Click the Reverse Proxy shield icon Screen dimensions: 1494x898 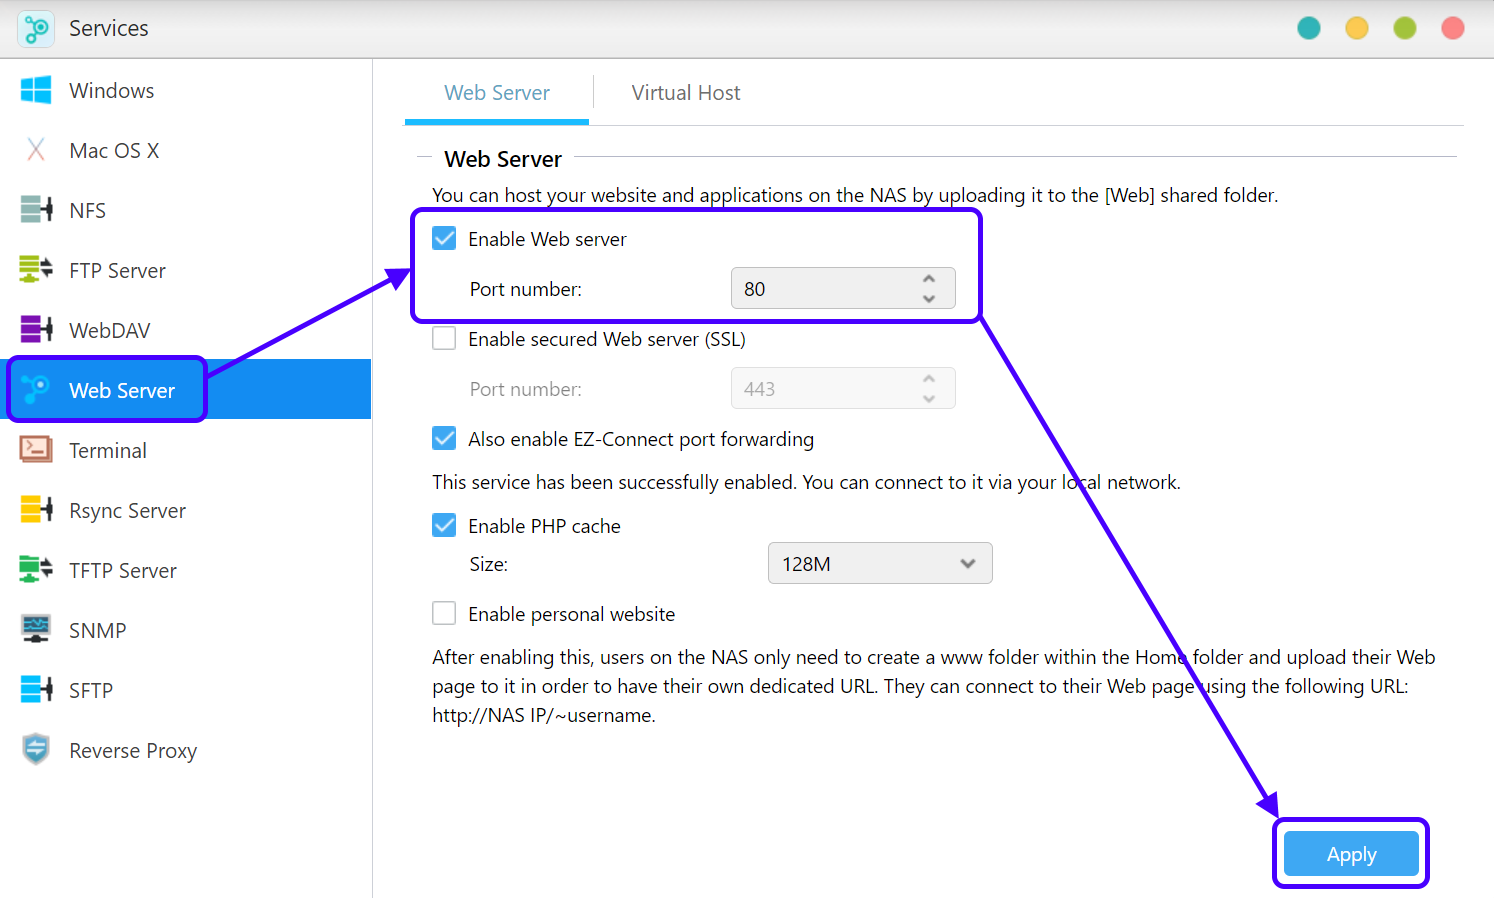click(36, 750)
